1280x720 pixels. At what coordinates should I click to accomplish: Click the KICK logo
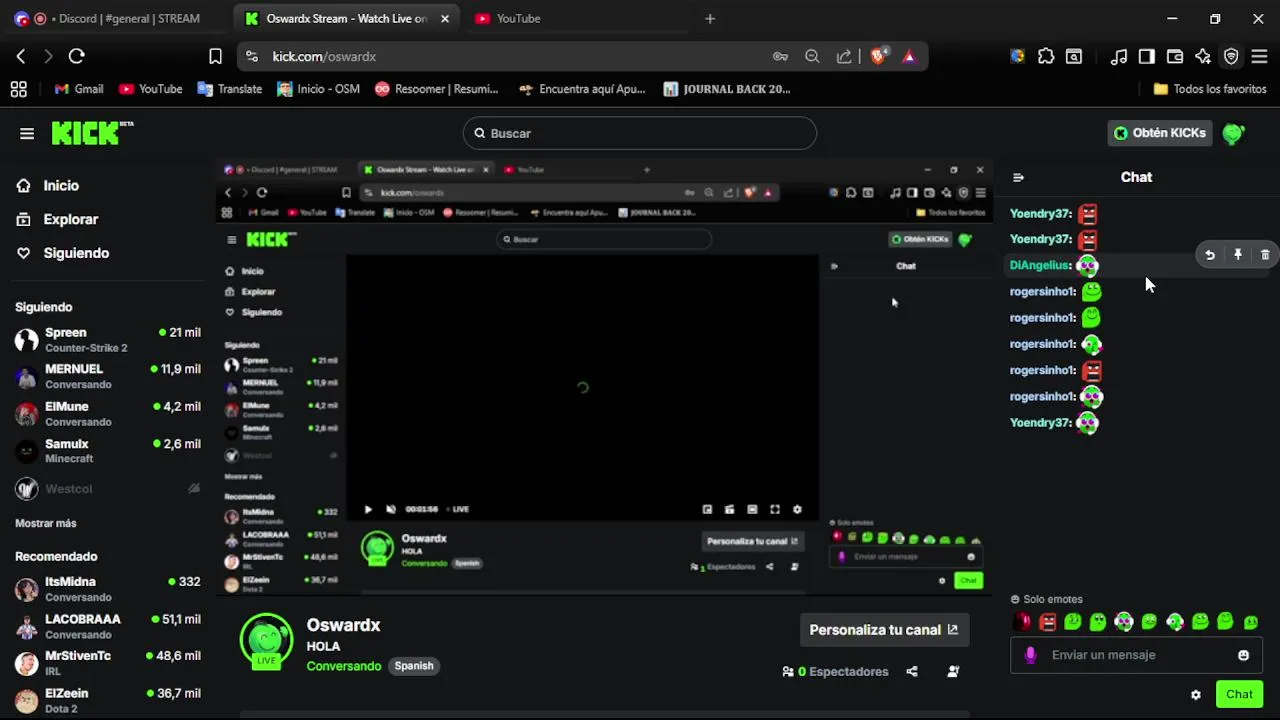click(x=92, y=133)
